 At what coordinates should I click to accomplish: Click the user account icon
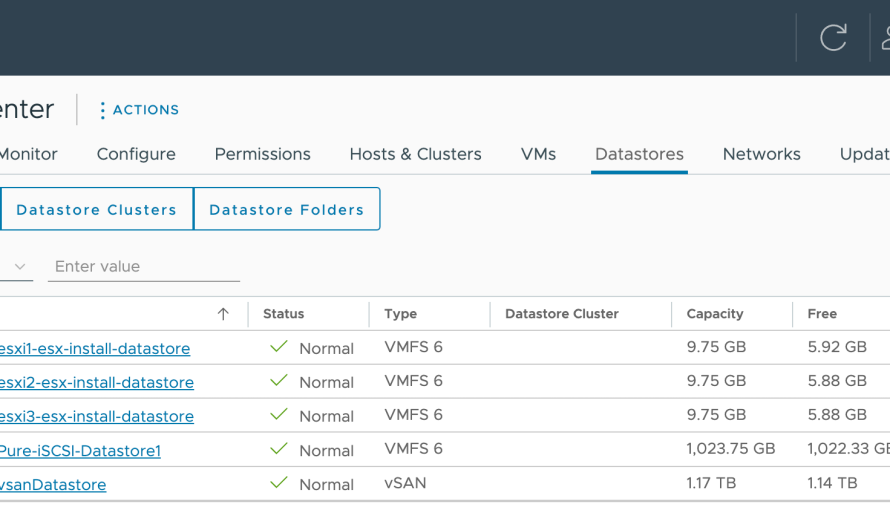click(x=884, y=38)
